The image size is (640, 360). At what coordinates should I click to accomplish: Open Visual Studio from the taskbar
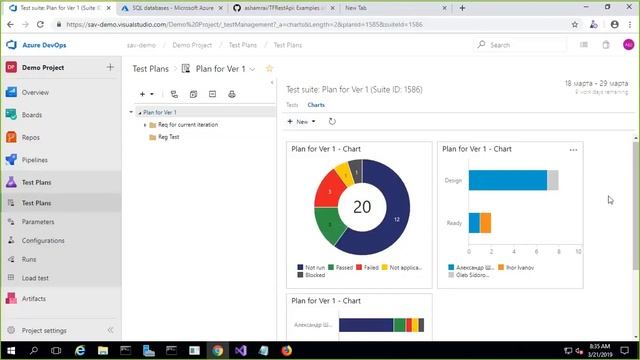click(x=240, y=351)
